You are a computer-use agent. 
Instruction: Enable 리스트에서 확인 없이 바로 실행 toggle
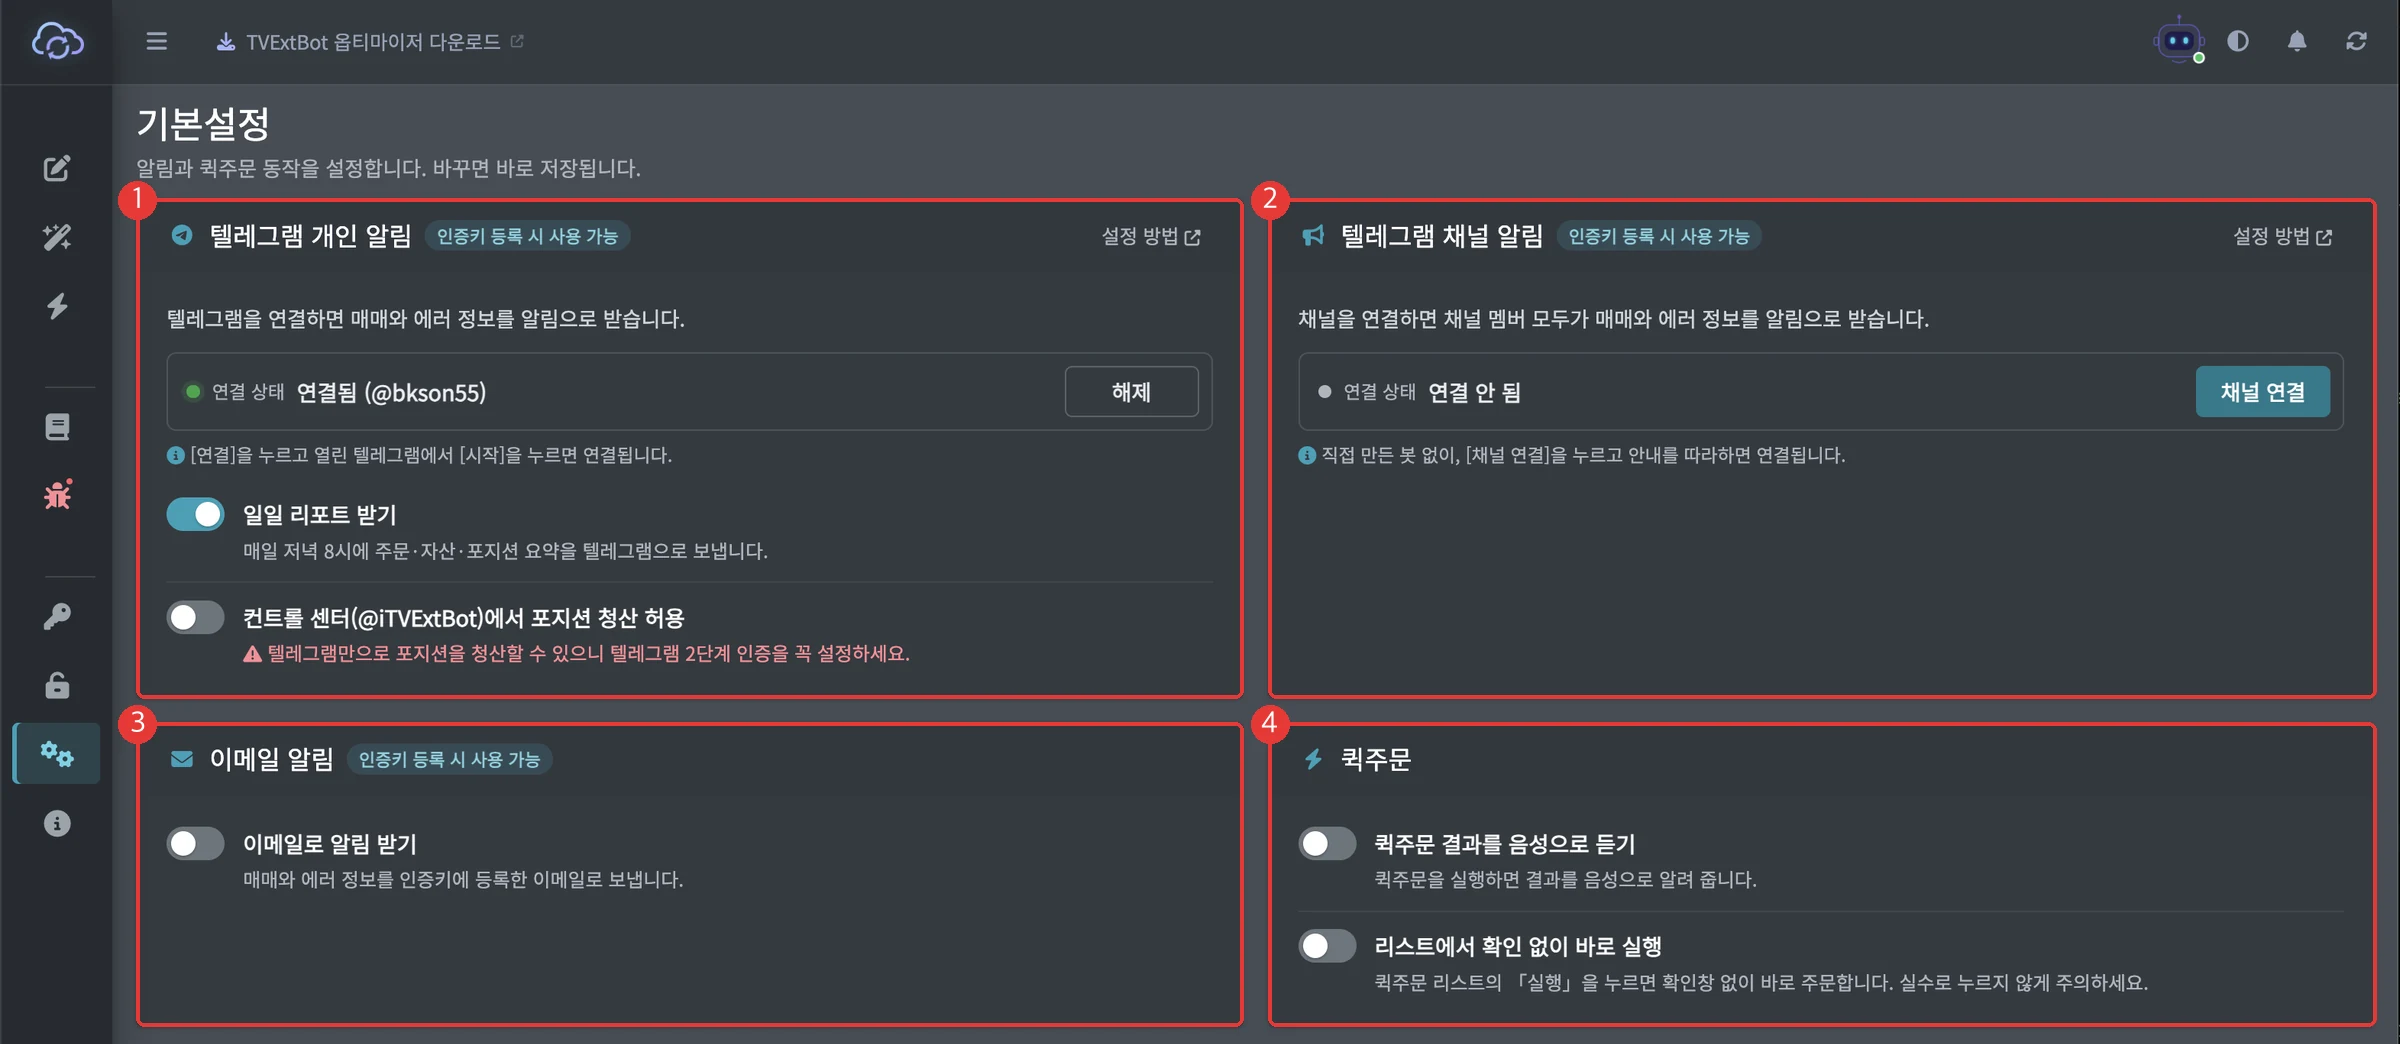tap(1327, 945)
